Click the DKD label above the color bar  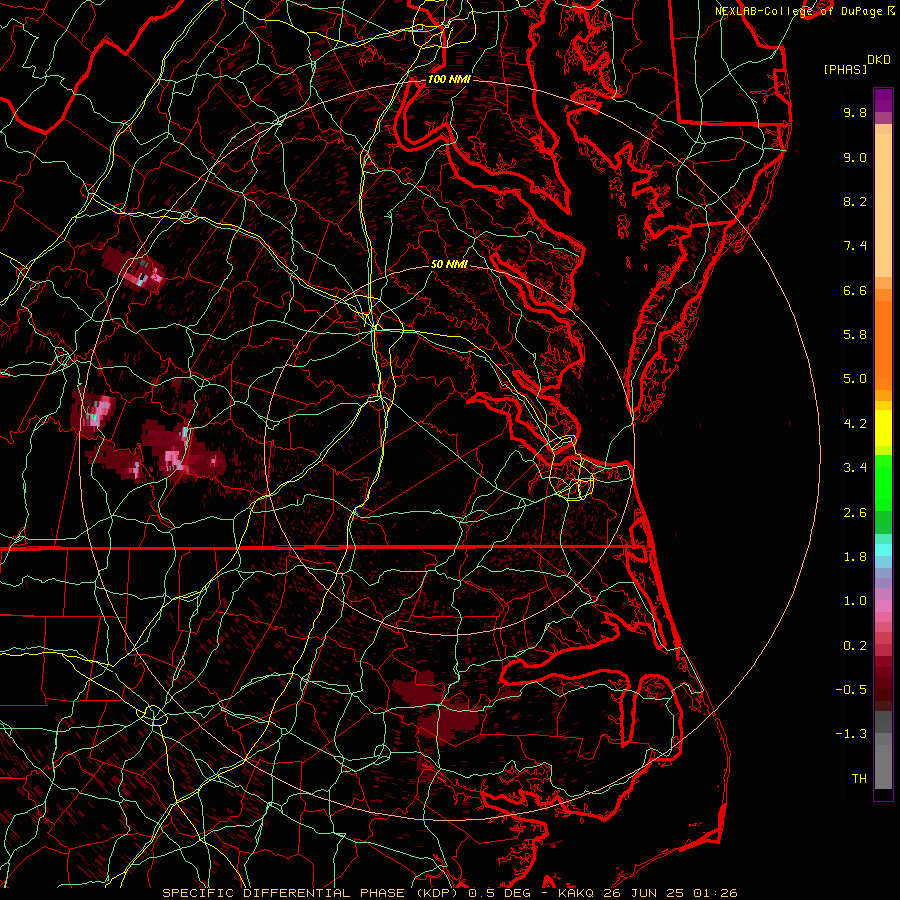coord(879,60)
